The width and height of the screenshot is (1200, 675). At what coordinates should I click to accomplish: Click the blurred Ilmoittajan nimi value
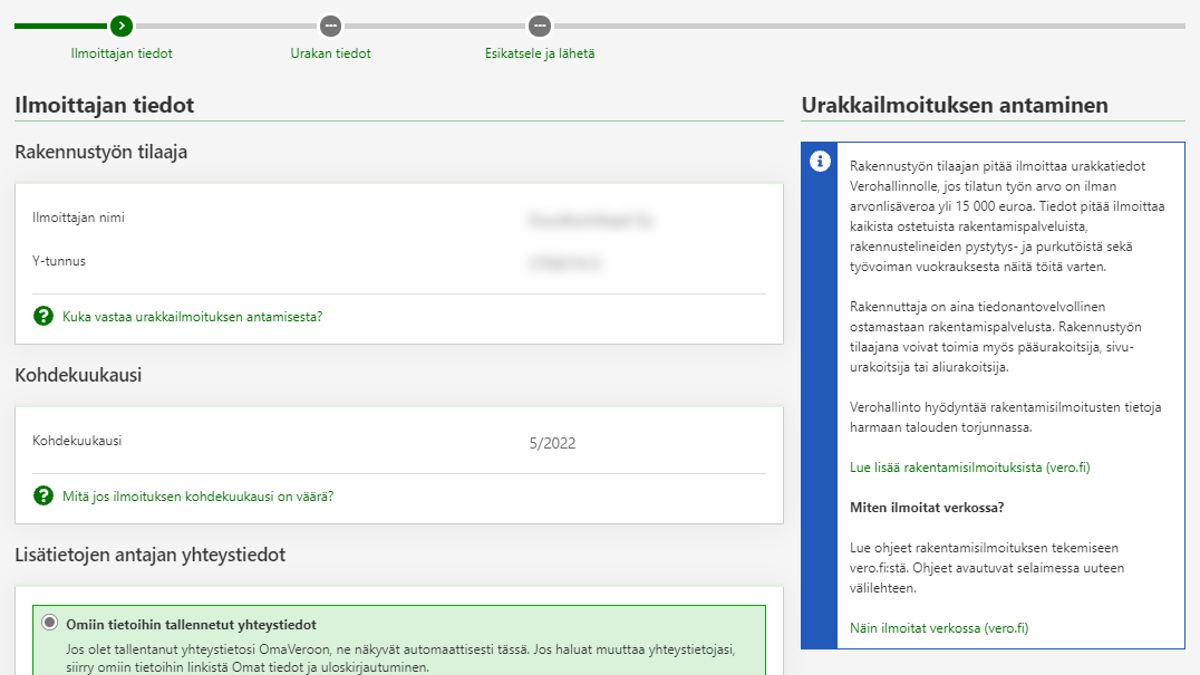click(x=590, y=219)
